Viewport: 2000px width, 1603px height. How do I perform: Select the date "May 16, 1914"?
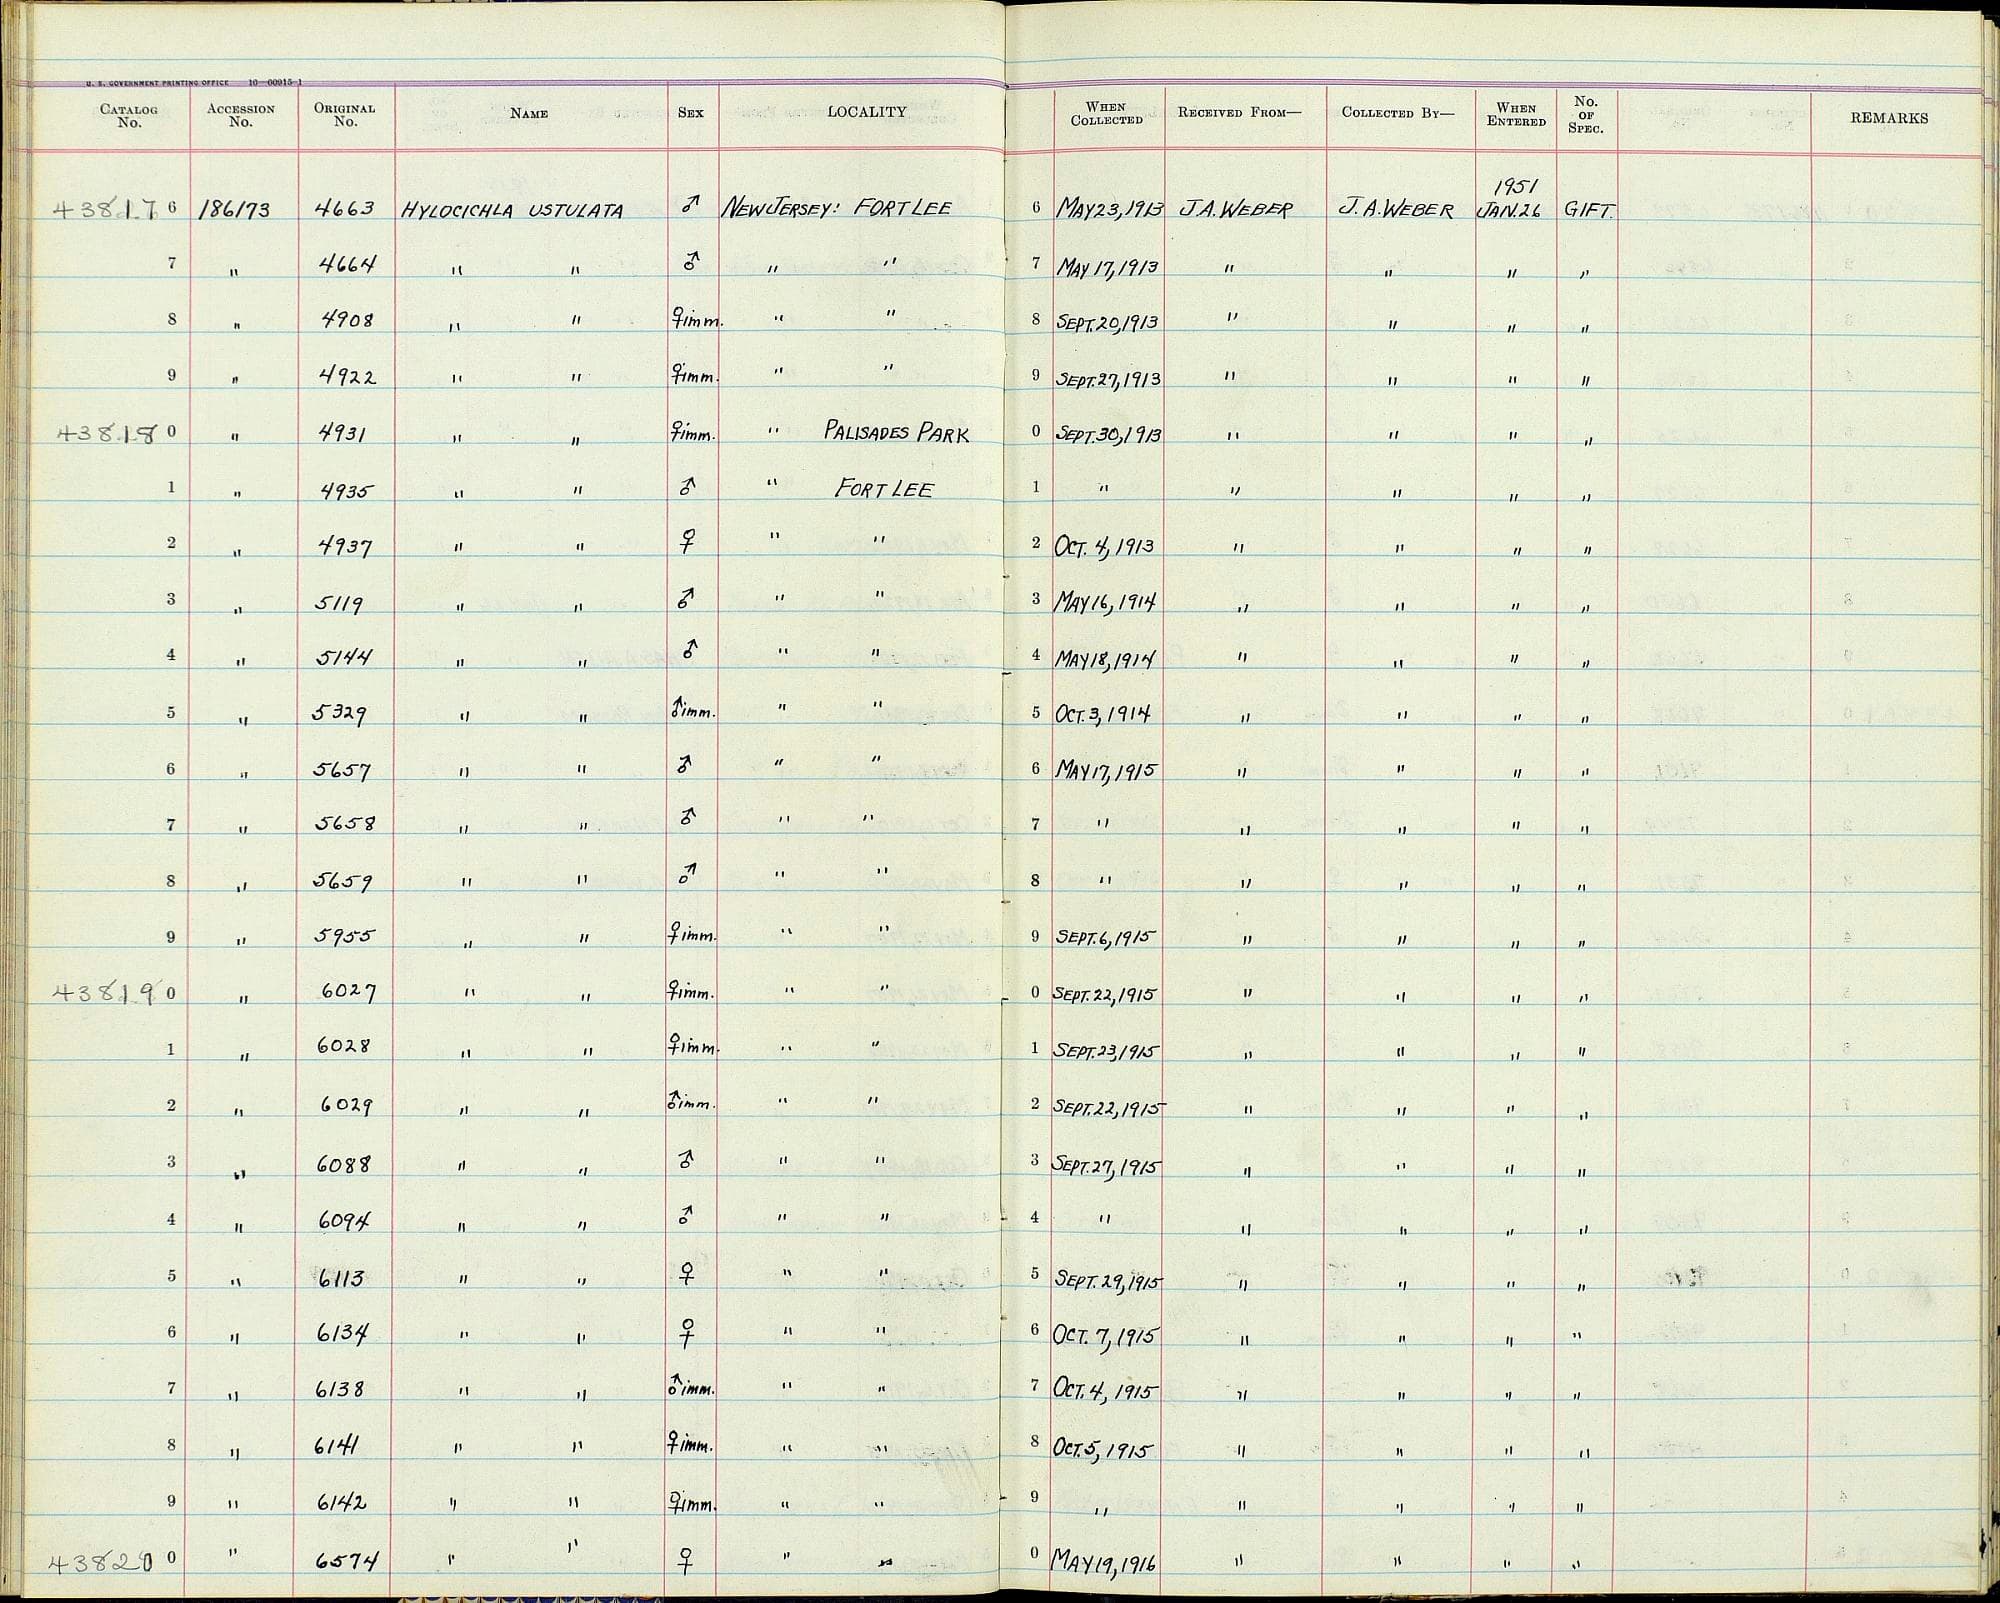coord(1106,602)
